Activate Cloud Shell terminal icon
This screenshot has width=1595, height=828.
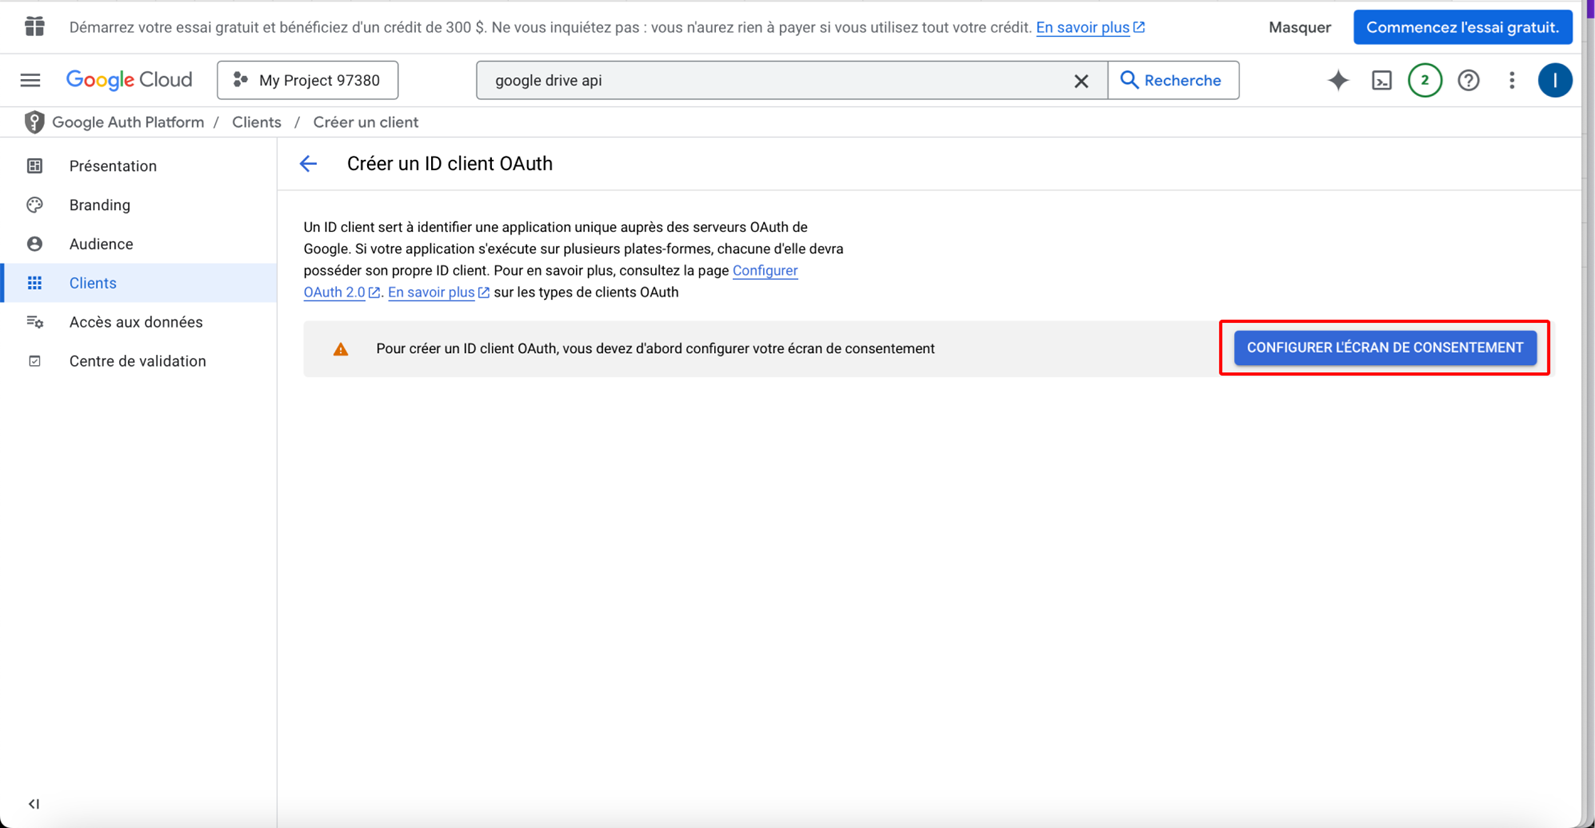click(x=1382, y=80)
